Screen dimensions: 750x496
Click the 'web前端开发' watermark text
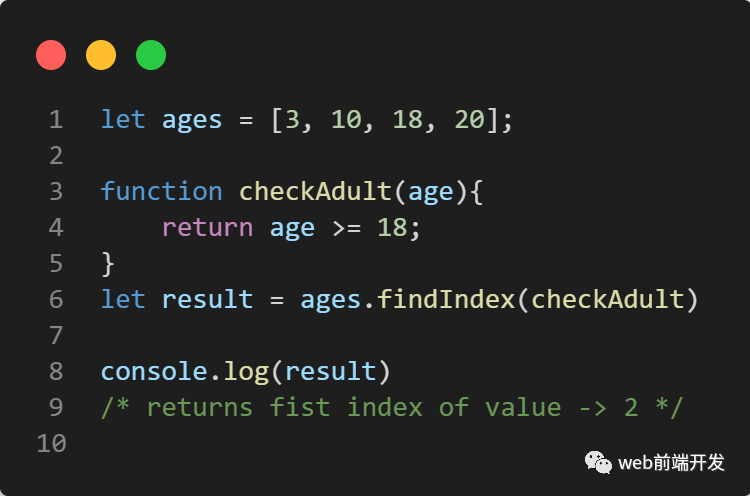click(672, 462)
